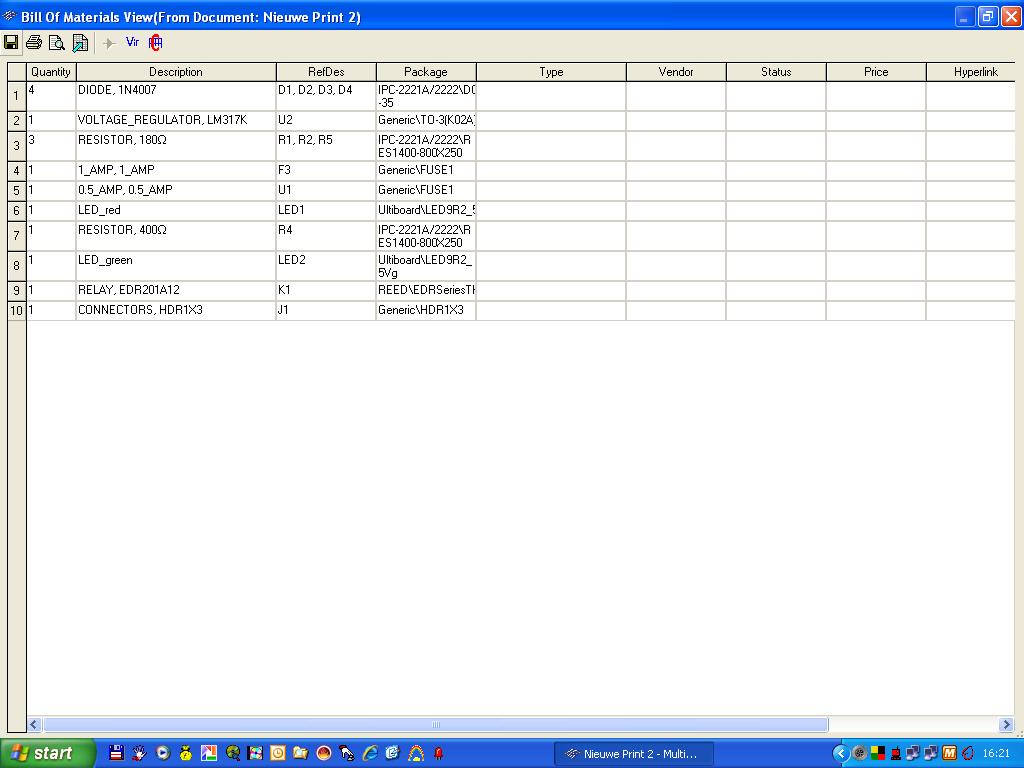The height and width of the screenshot is (768, 1024).
Task: Click the Save floppy disk icon in toolbar
Action: coord(11,42)
